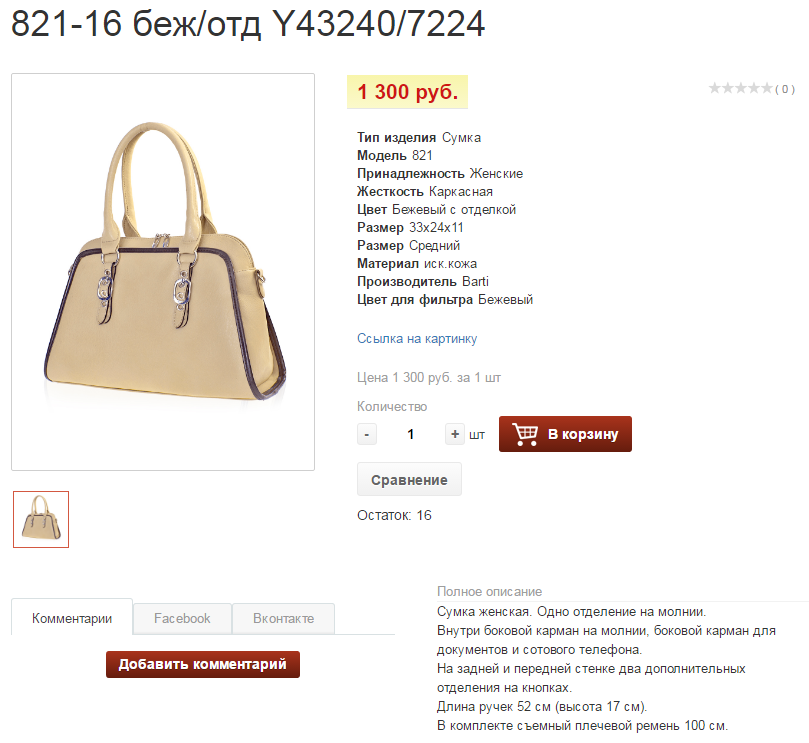
Task: Decrease quantity with the minus button
Action: 367,434
